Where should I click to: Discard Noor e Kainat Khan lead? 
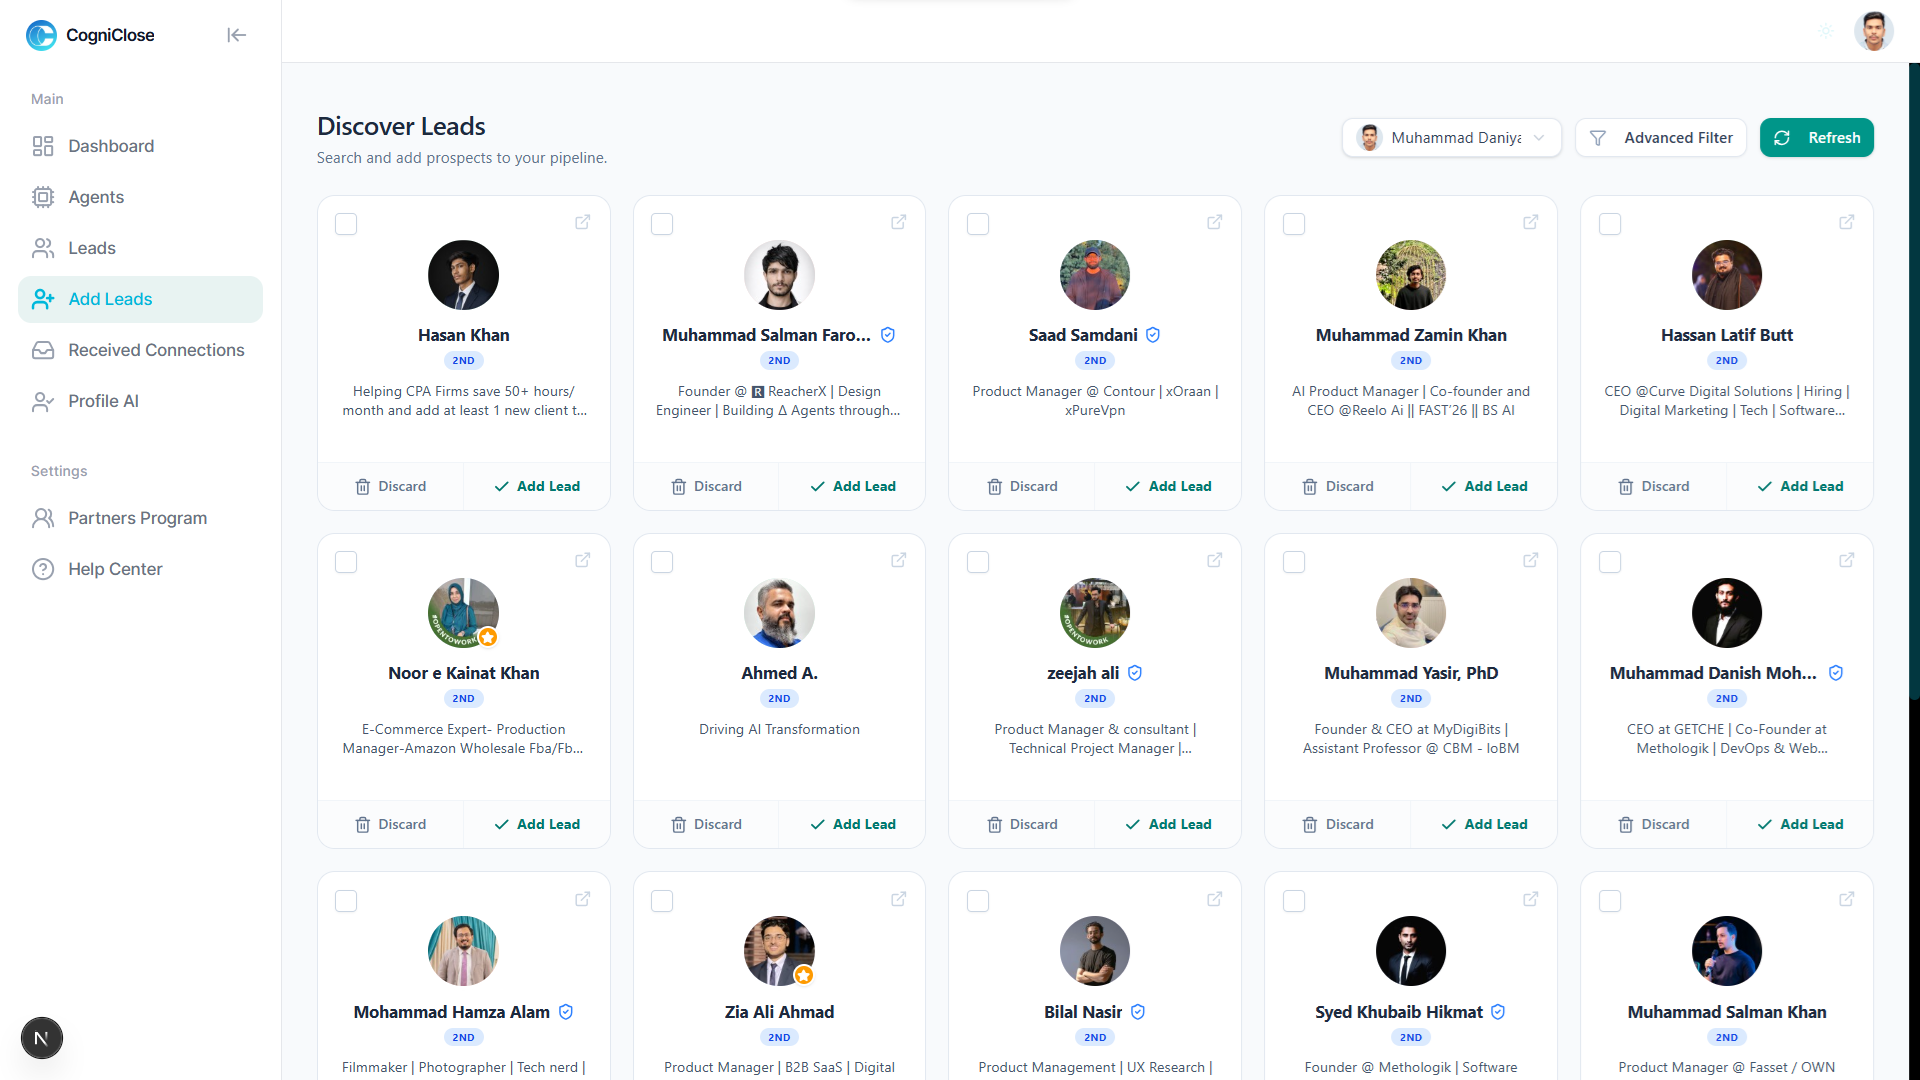390,824
